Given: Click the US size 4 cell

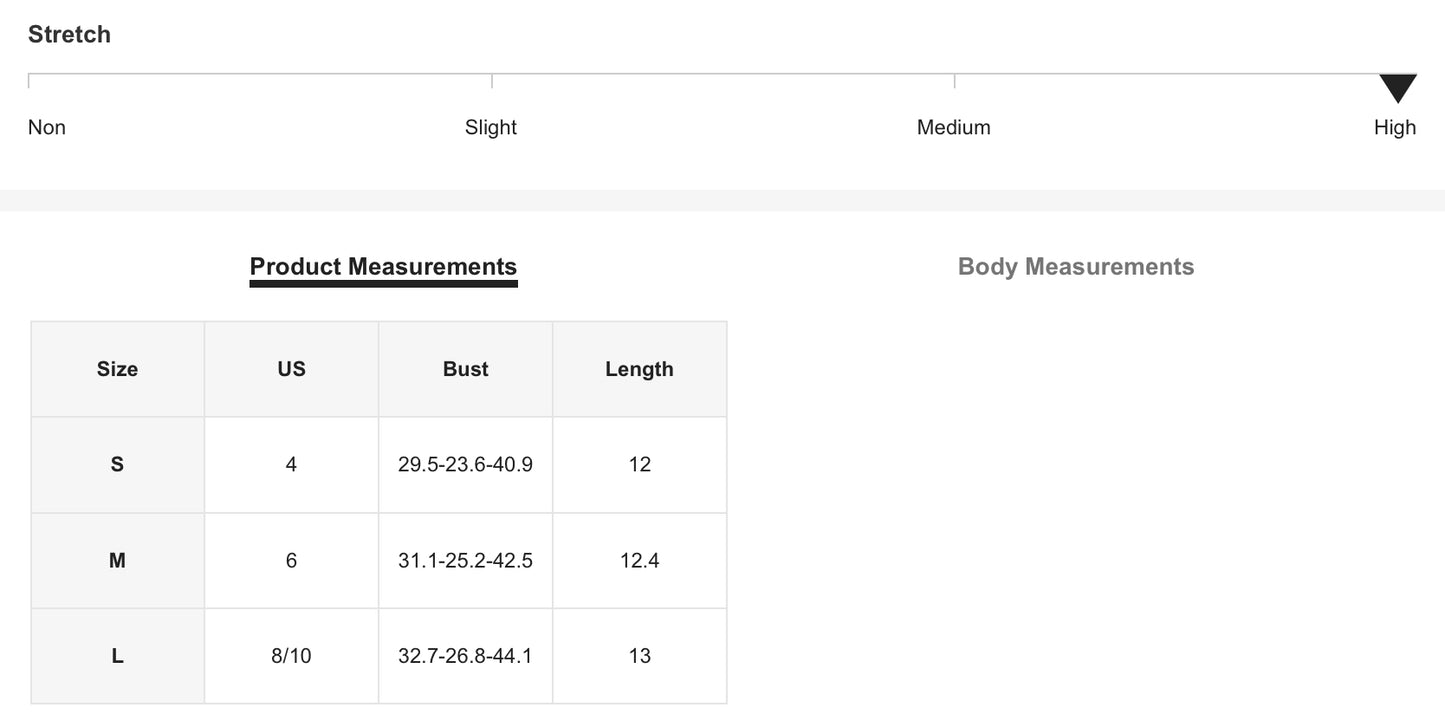Looking at the screenshot, I should pos(291,465).
